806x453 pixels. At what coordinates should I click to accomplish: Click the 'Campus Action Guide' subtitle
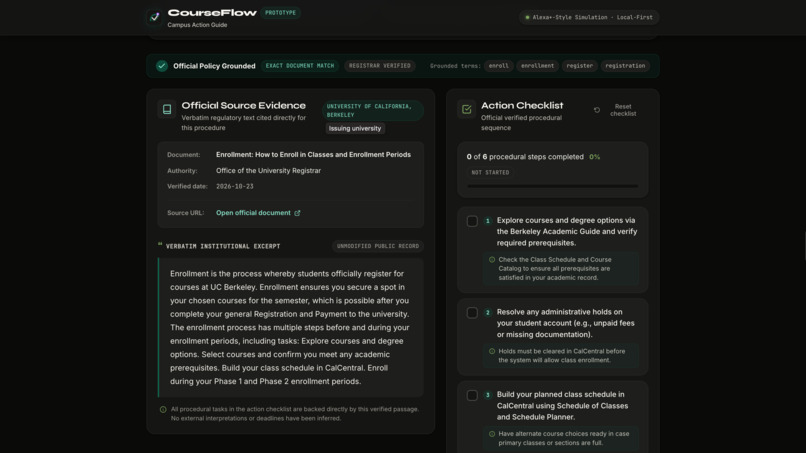coord(197,25)
